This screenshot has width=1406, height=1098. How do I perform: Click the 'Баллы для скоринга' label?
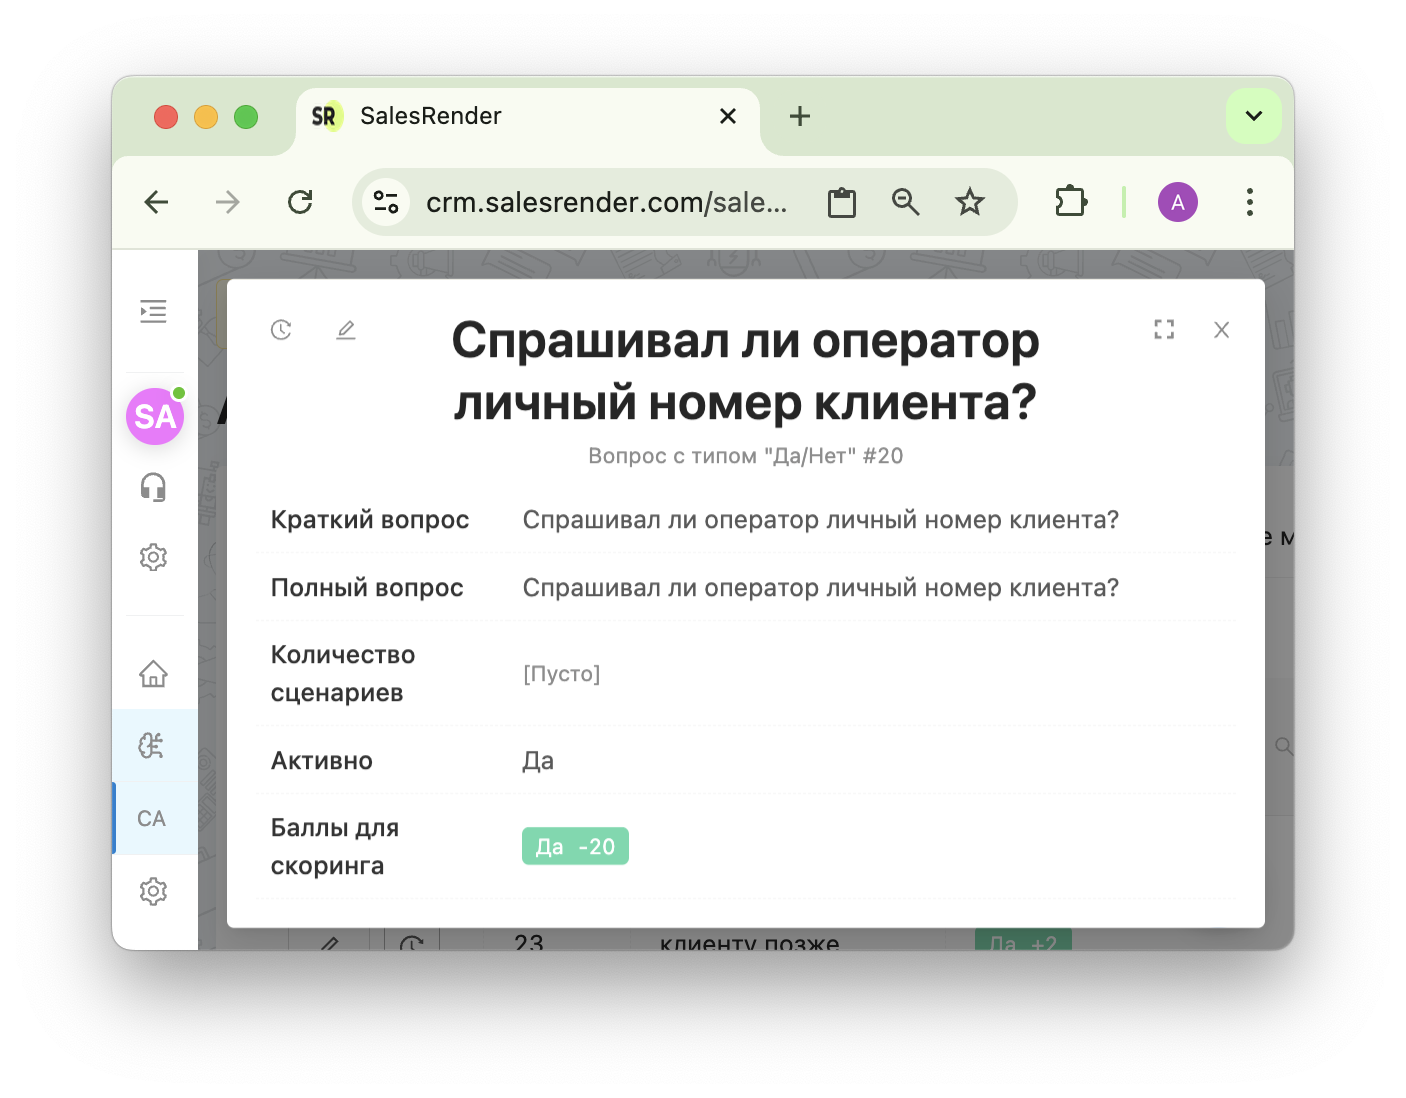[335, 847]
